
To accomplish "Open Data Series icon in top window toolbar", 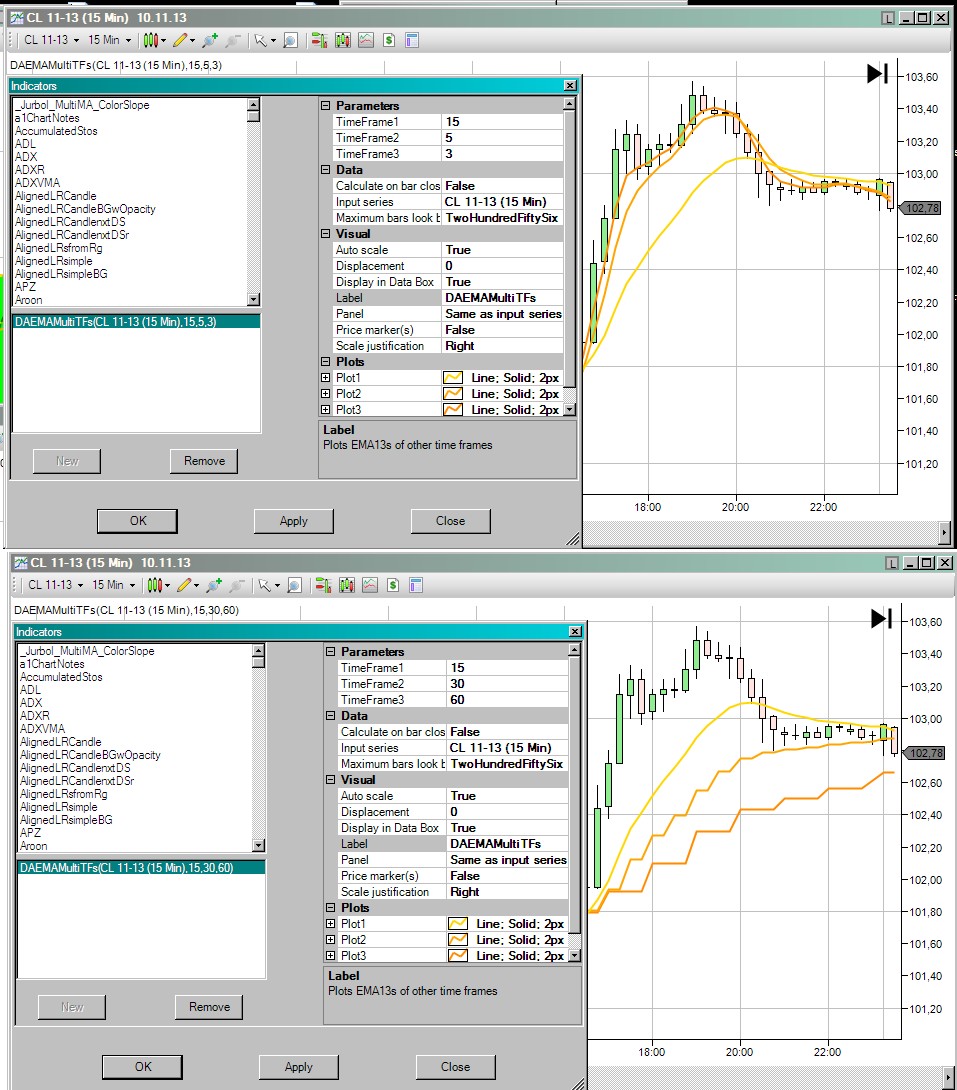I will [343, 40].
